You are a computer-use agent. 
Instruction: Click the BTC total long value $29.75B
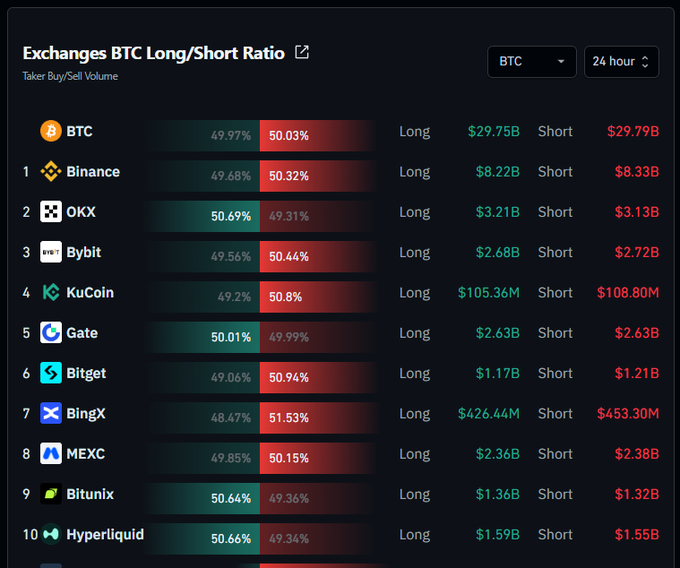pos(494,131)
